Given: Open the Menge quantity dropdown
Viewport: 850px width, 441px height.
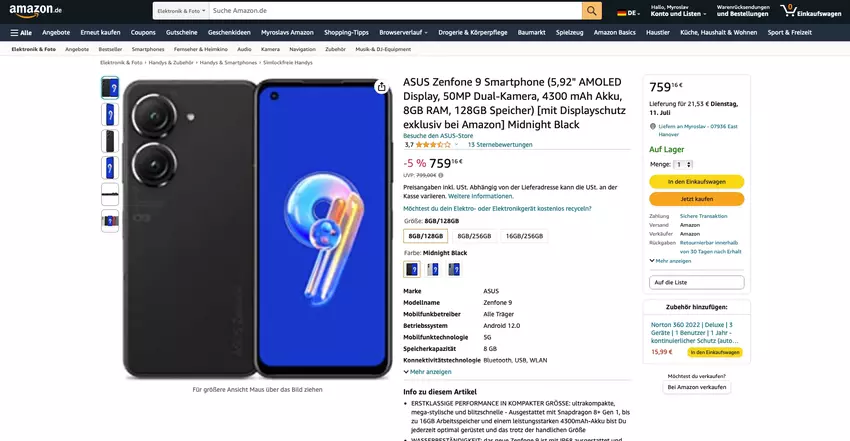Looking at the screenshot, I should (682, 164).
